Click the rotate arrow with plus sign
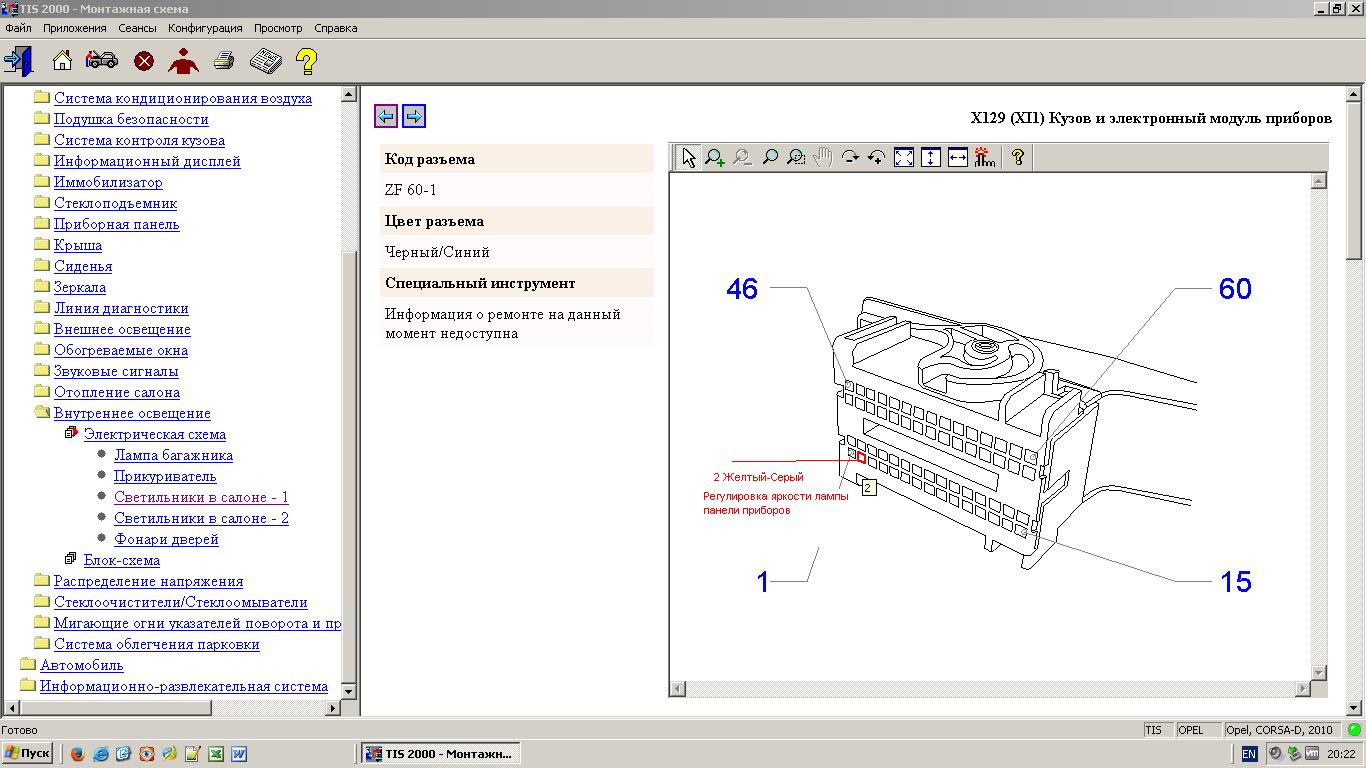Screen dimensions: 1366x768 click(x=877, y=157)
